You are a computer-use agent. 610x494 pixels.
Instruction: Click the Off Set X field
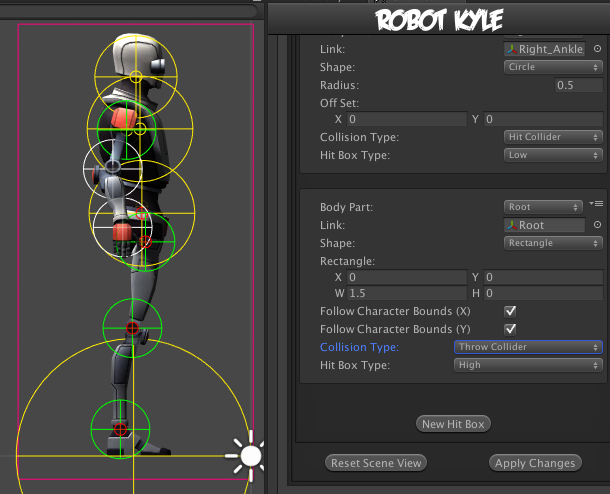pyautogui.click(x=407, y=119)
